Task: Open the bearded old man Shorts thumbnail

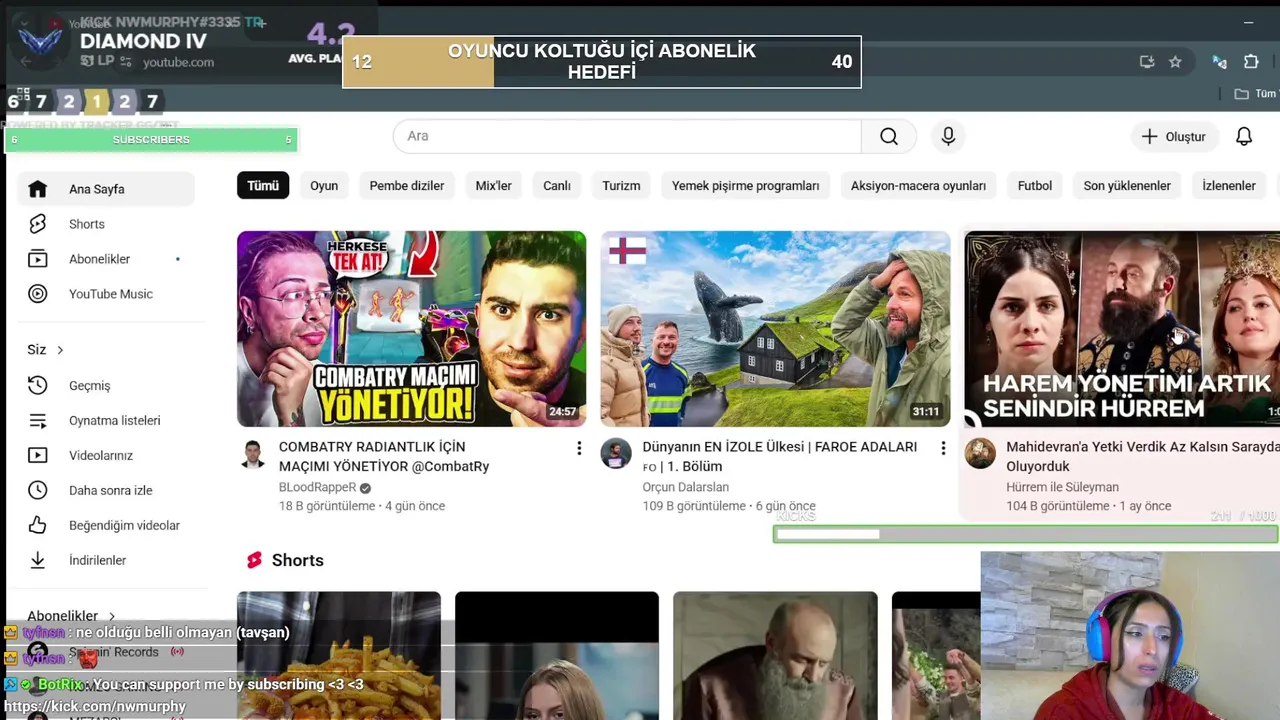Action: click(775, 655)
